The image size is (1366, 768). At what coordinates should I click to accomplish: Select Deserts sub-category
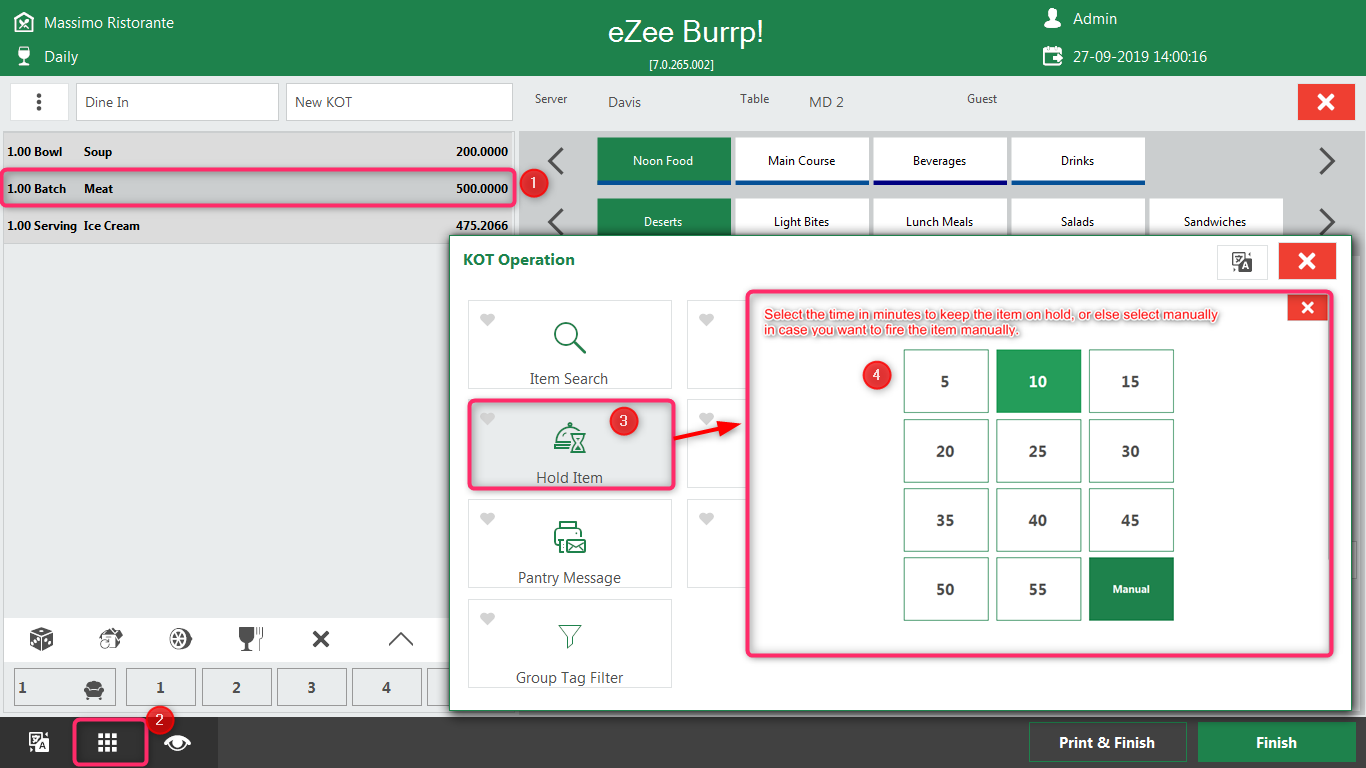pyautogui.click(x=663, y=218)
